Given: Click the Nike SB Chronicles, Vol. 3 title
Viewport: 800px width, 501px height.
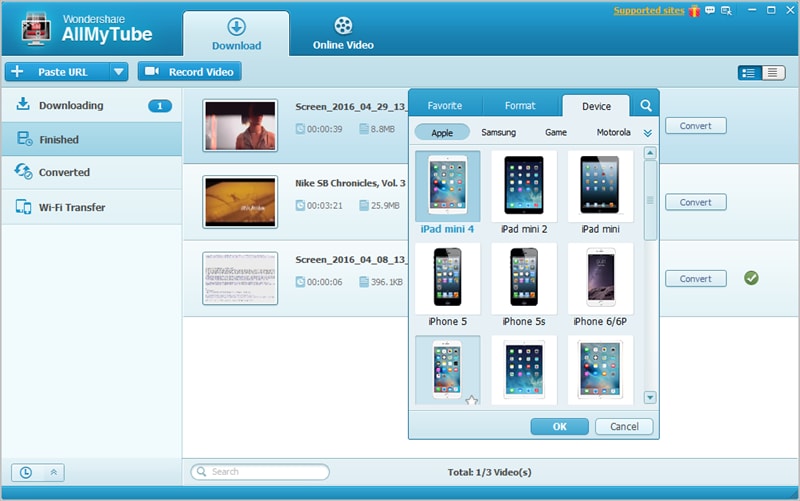Looking at the screenshot, I should coord(351,183).
